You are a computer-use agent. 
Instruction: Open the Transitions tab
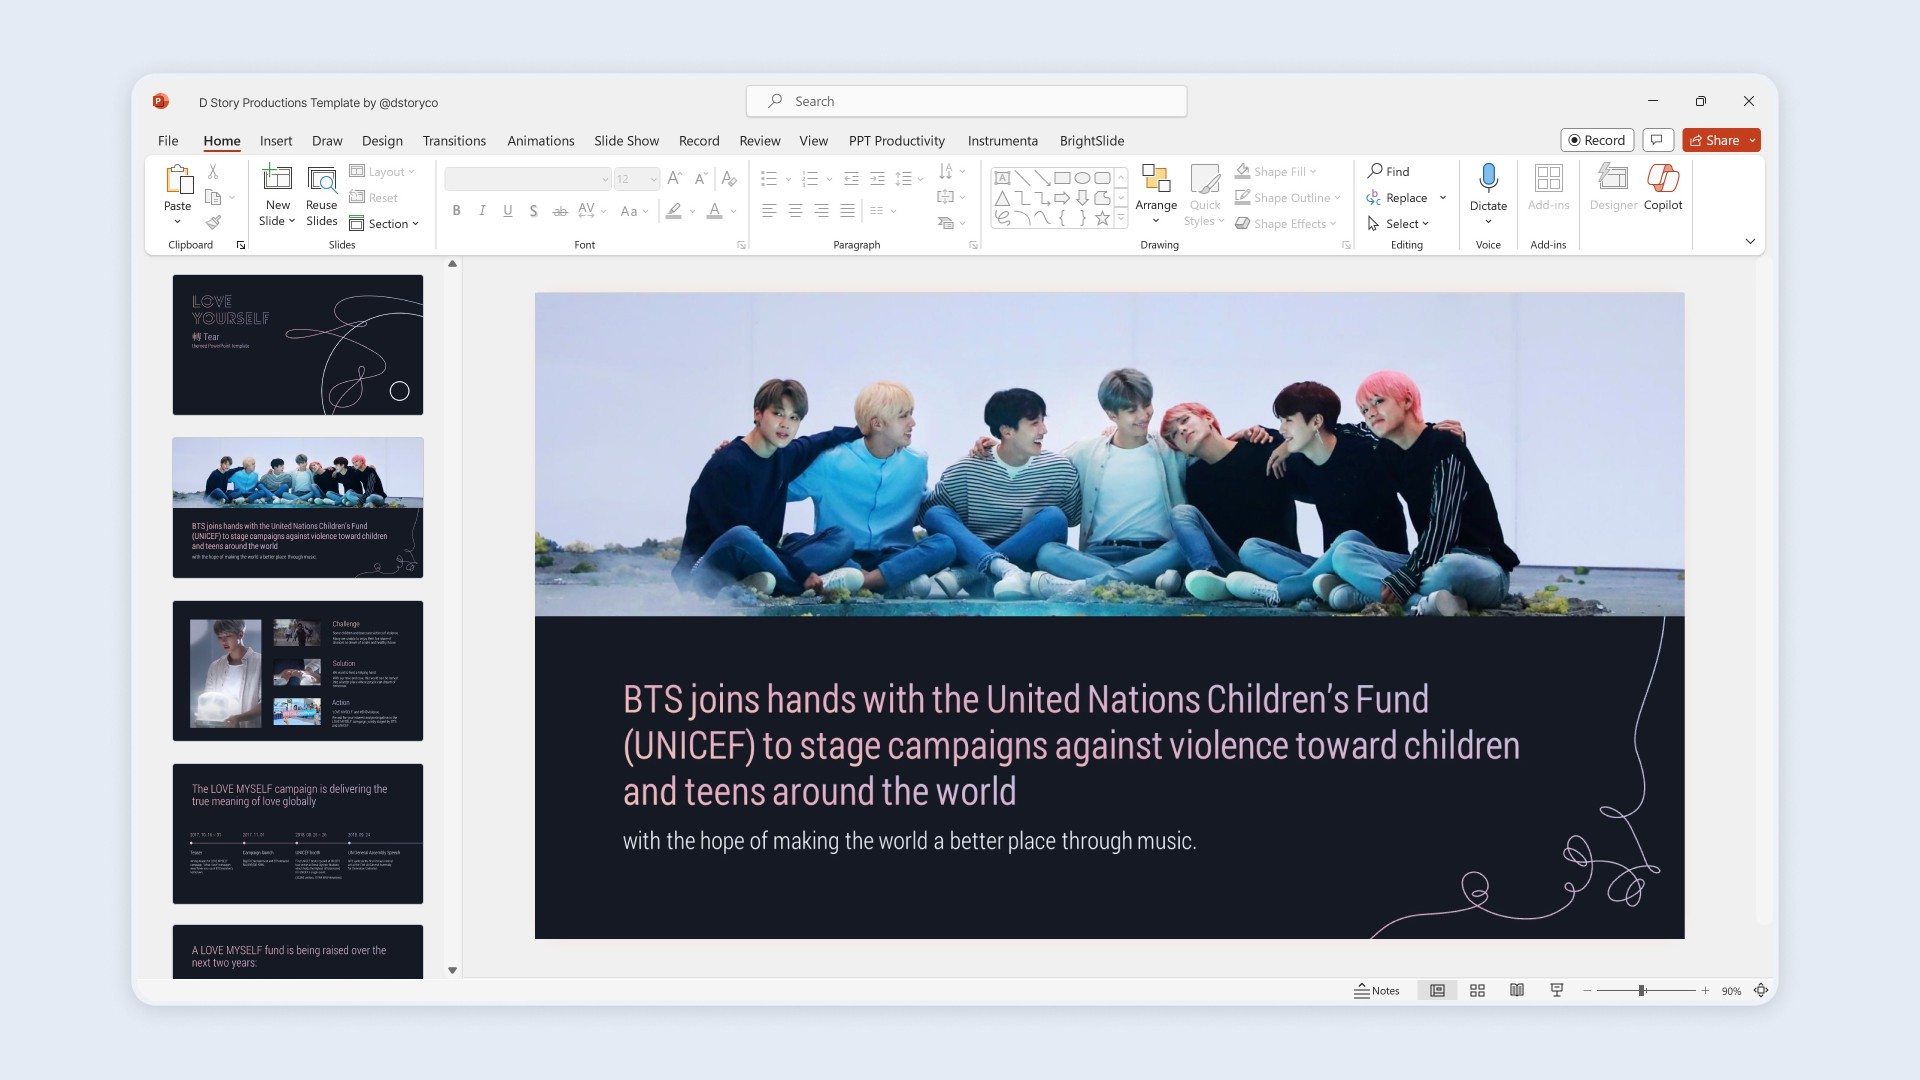click(454, 141)
